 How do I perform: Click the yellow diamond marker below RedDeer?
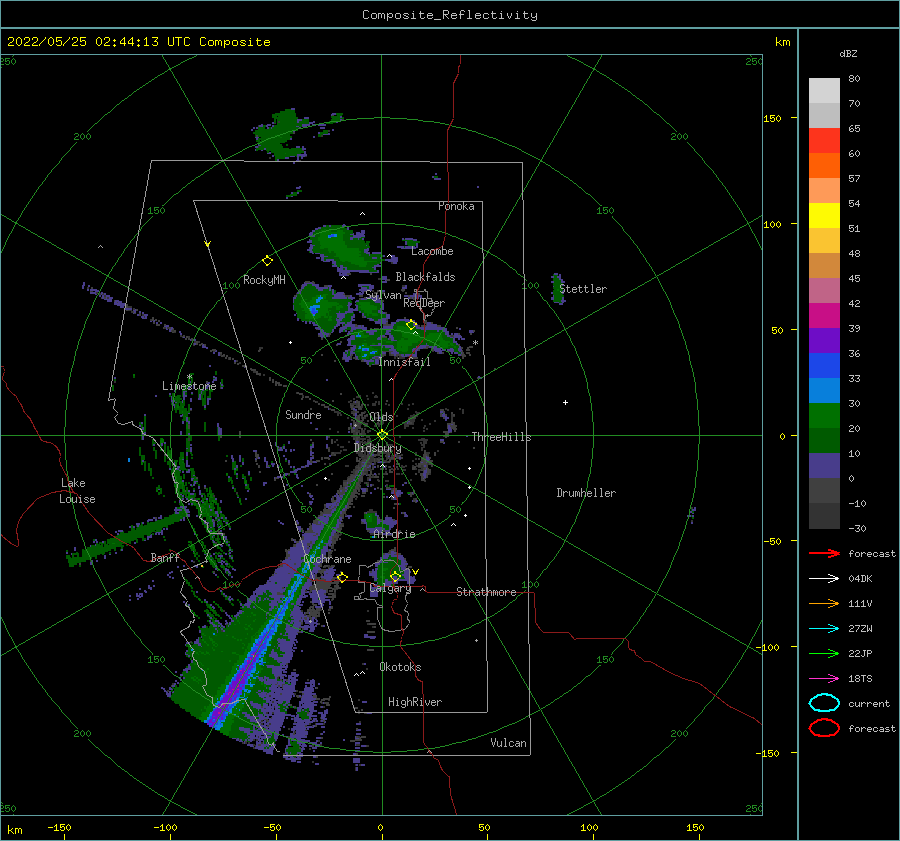click(411, 325)
